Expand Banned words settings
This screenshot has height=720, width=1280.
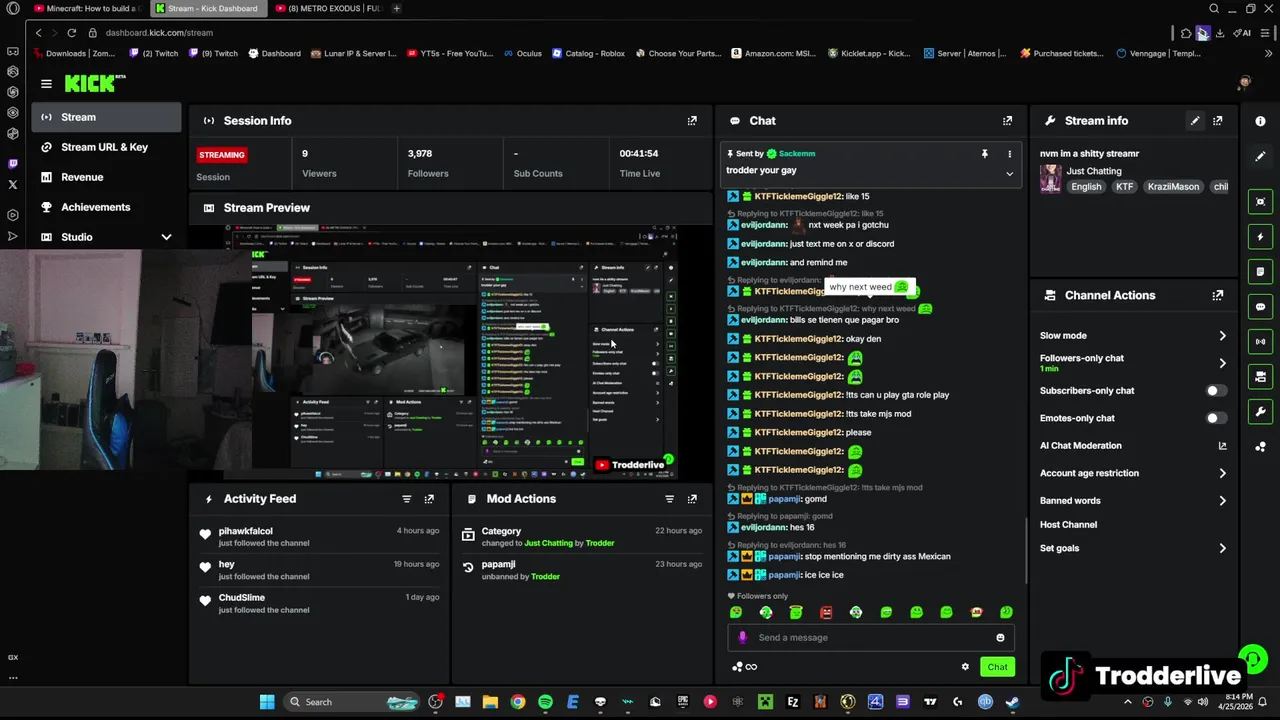point(1222,501)
